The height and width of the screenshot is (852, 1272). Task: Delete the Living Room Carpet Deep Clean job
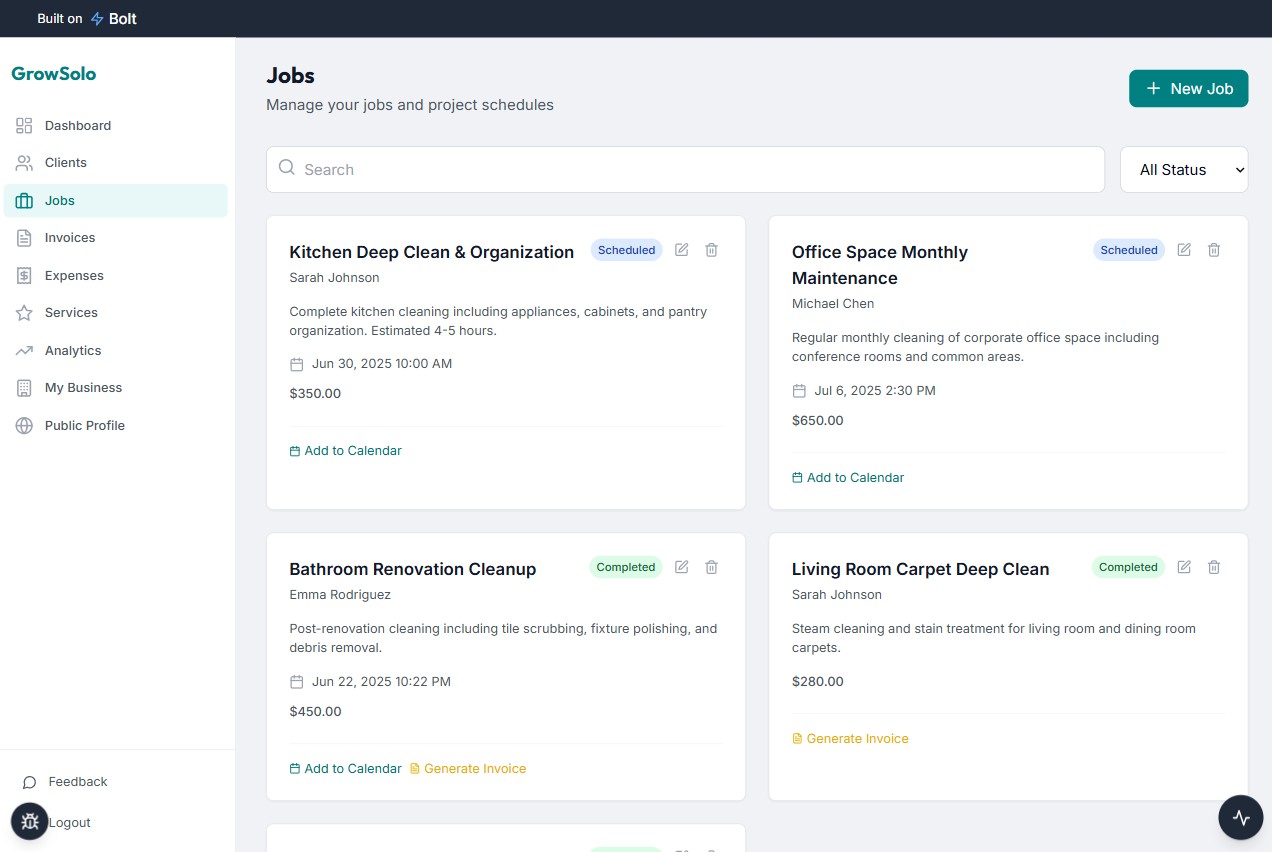pos(1214,567)
